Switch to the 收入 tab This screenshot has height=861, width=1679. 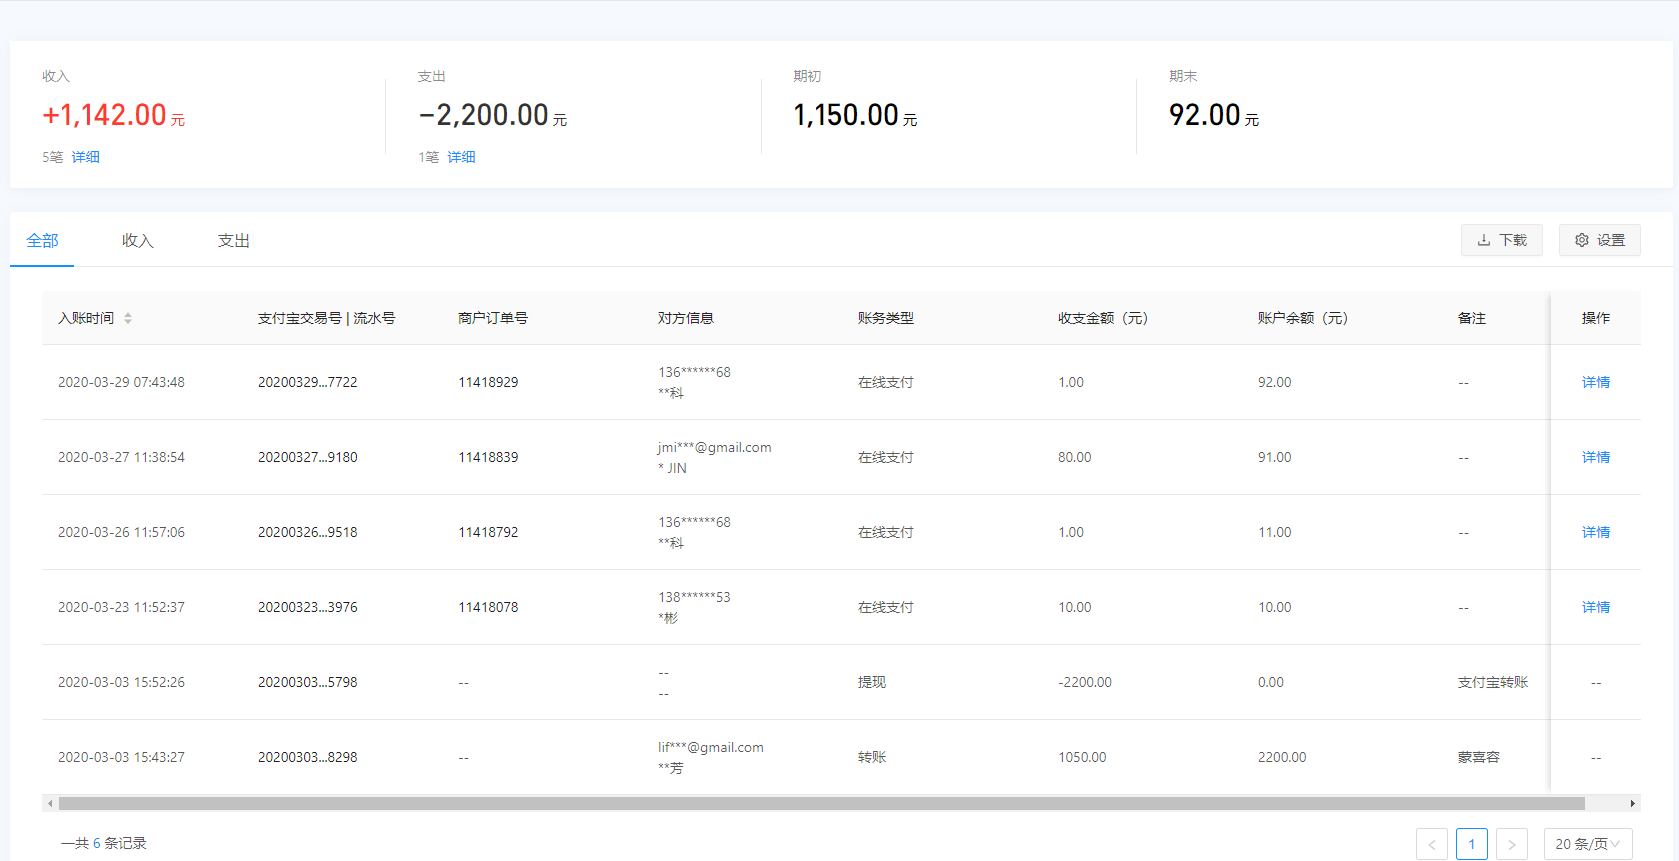tap(138, 240)
